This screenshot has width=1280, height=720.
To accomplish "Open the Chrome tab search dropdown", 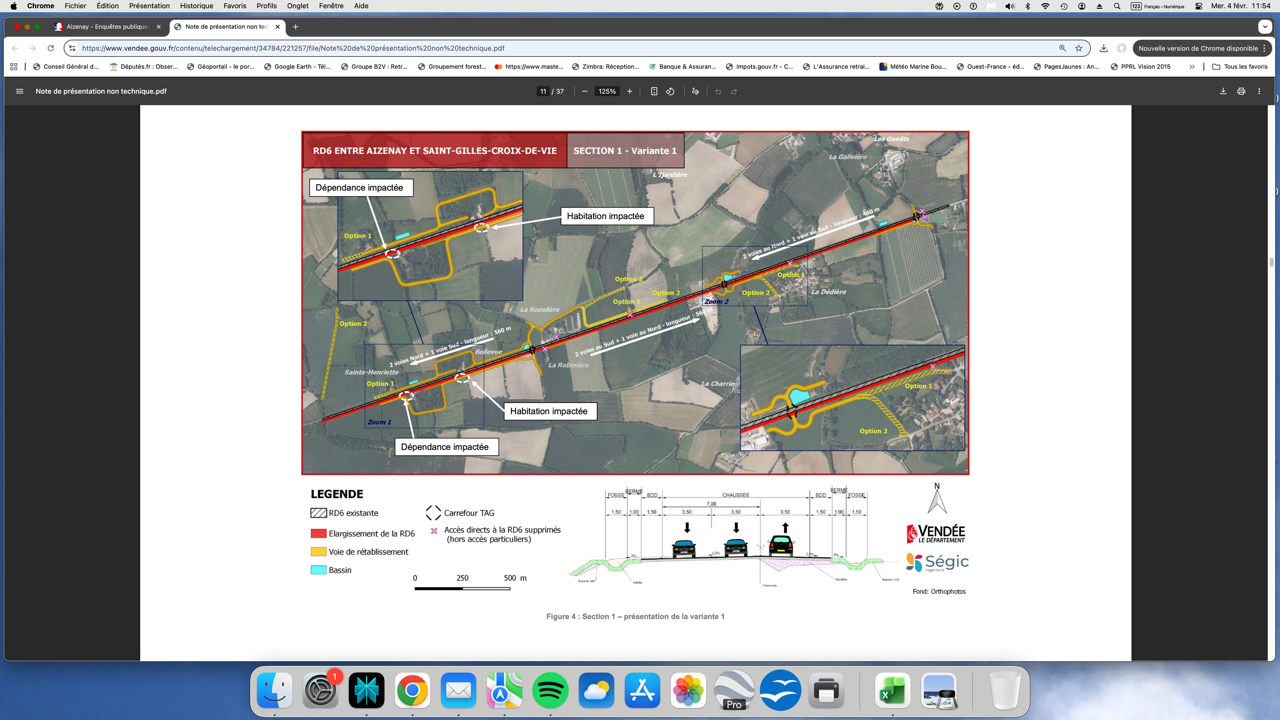I will pos(1265,27).
